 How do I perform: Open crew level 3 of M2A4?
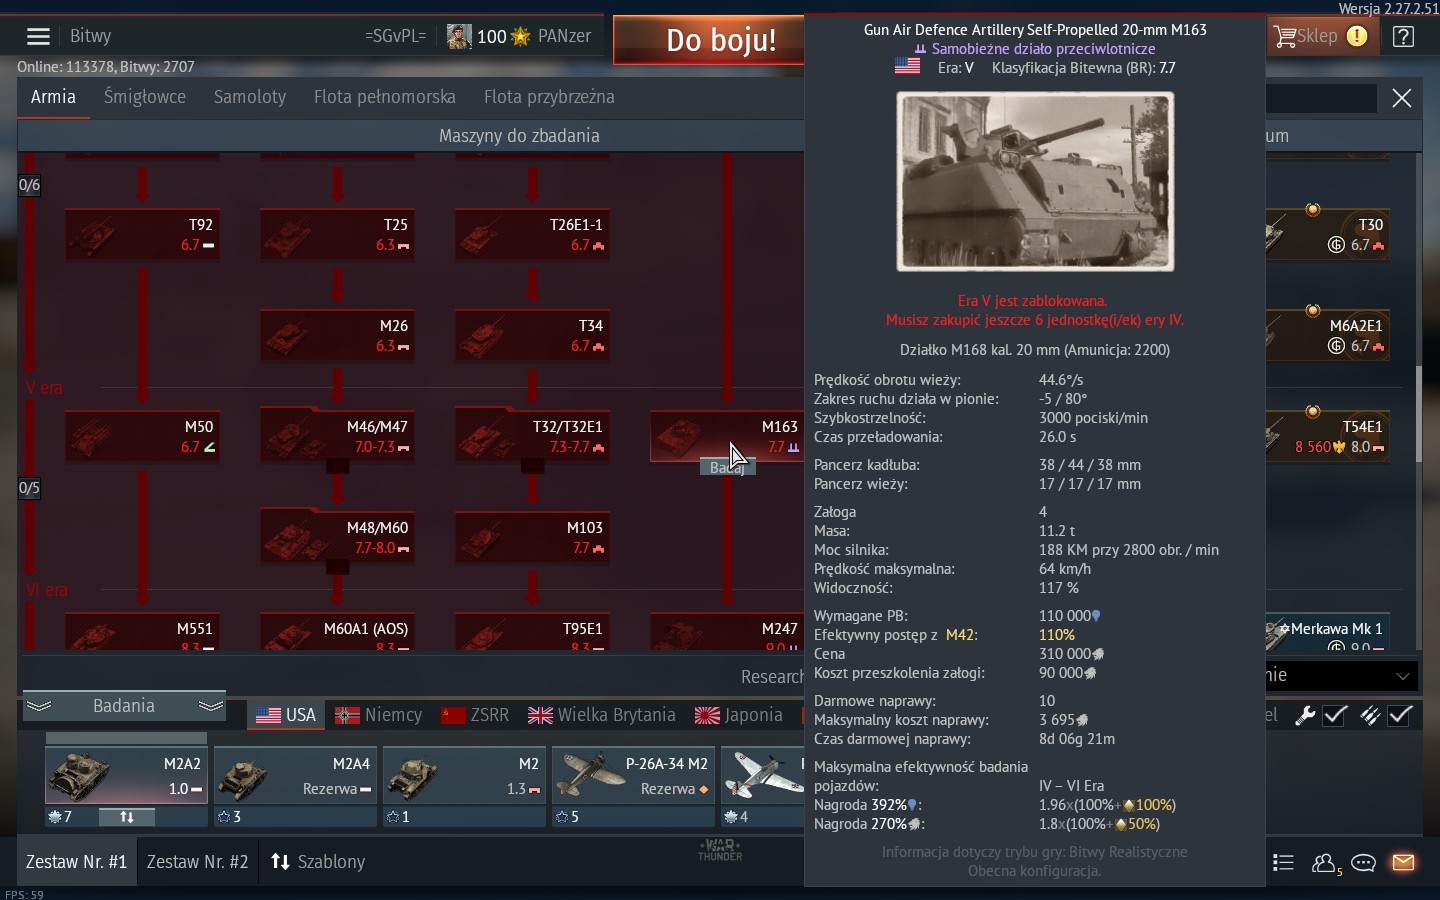point(230,817)
